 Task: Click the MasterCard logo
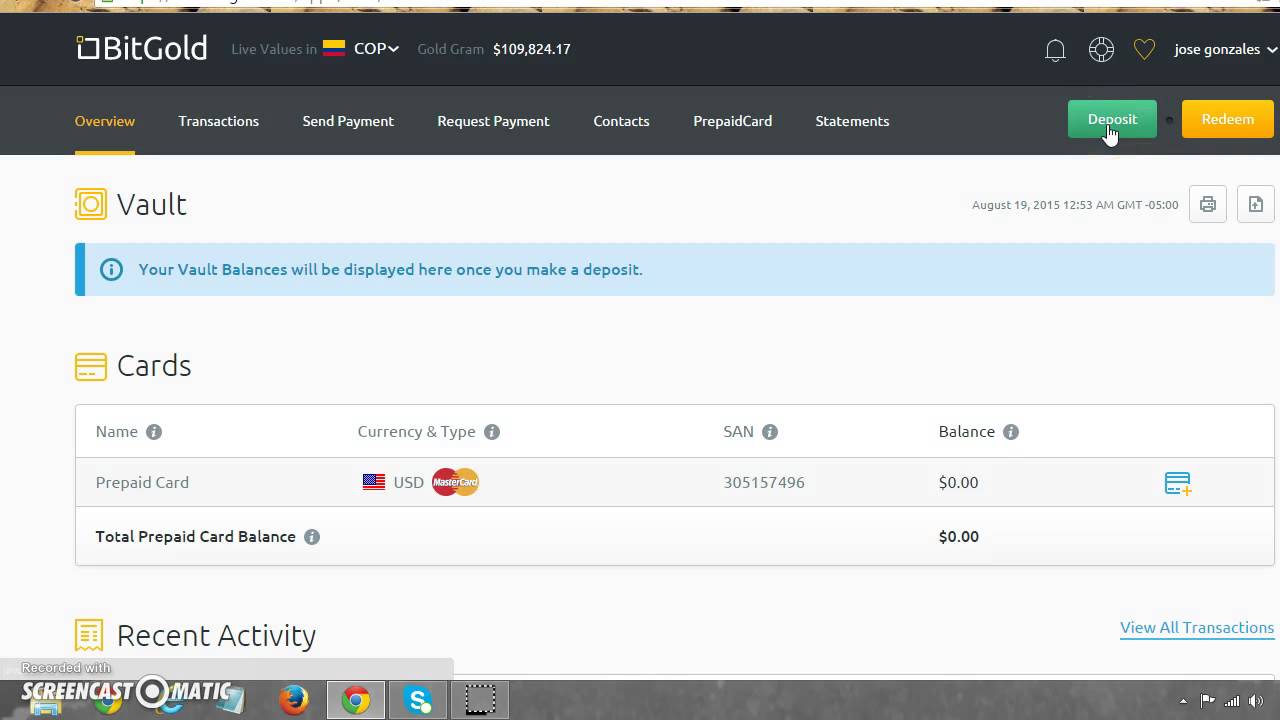455,482
